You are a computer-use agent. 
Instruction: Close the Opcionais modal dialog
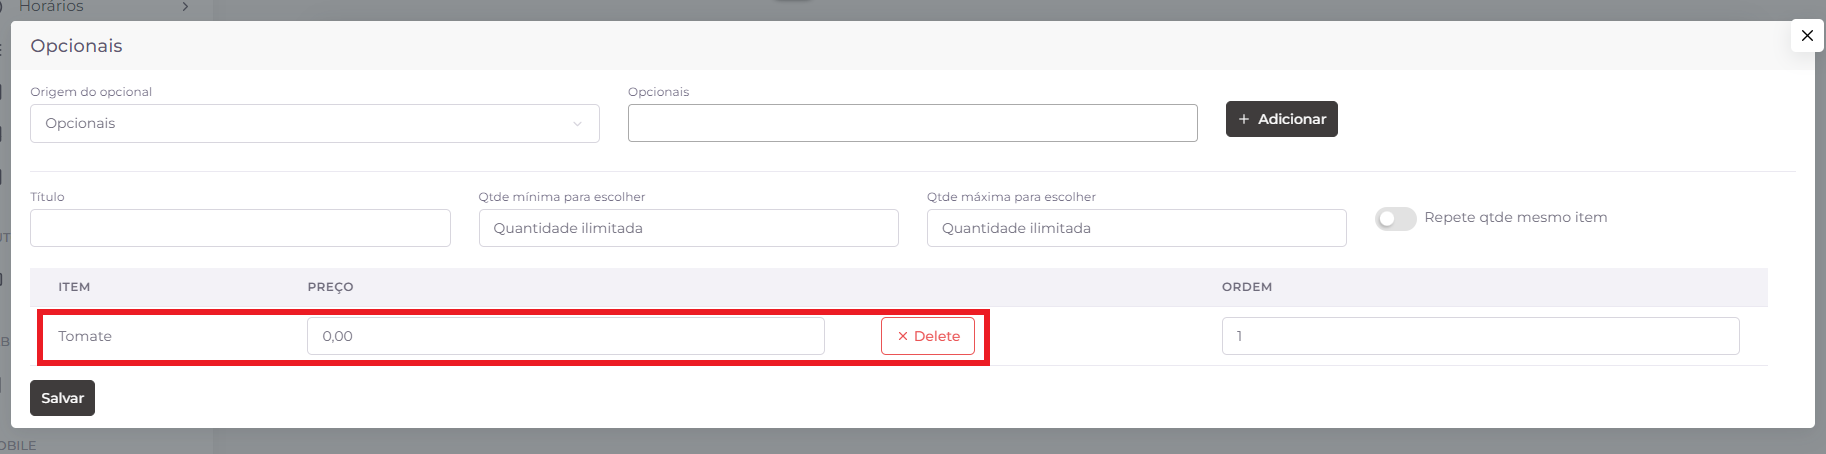(x=1806, y=36)
